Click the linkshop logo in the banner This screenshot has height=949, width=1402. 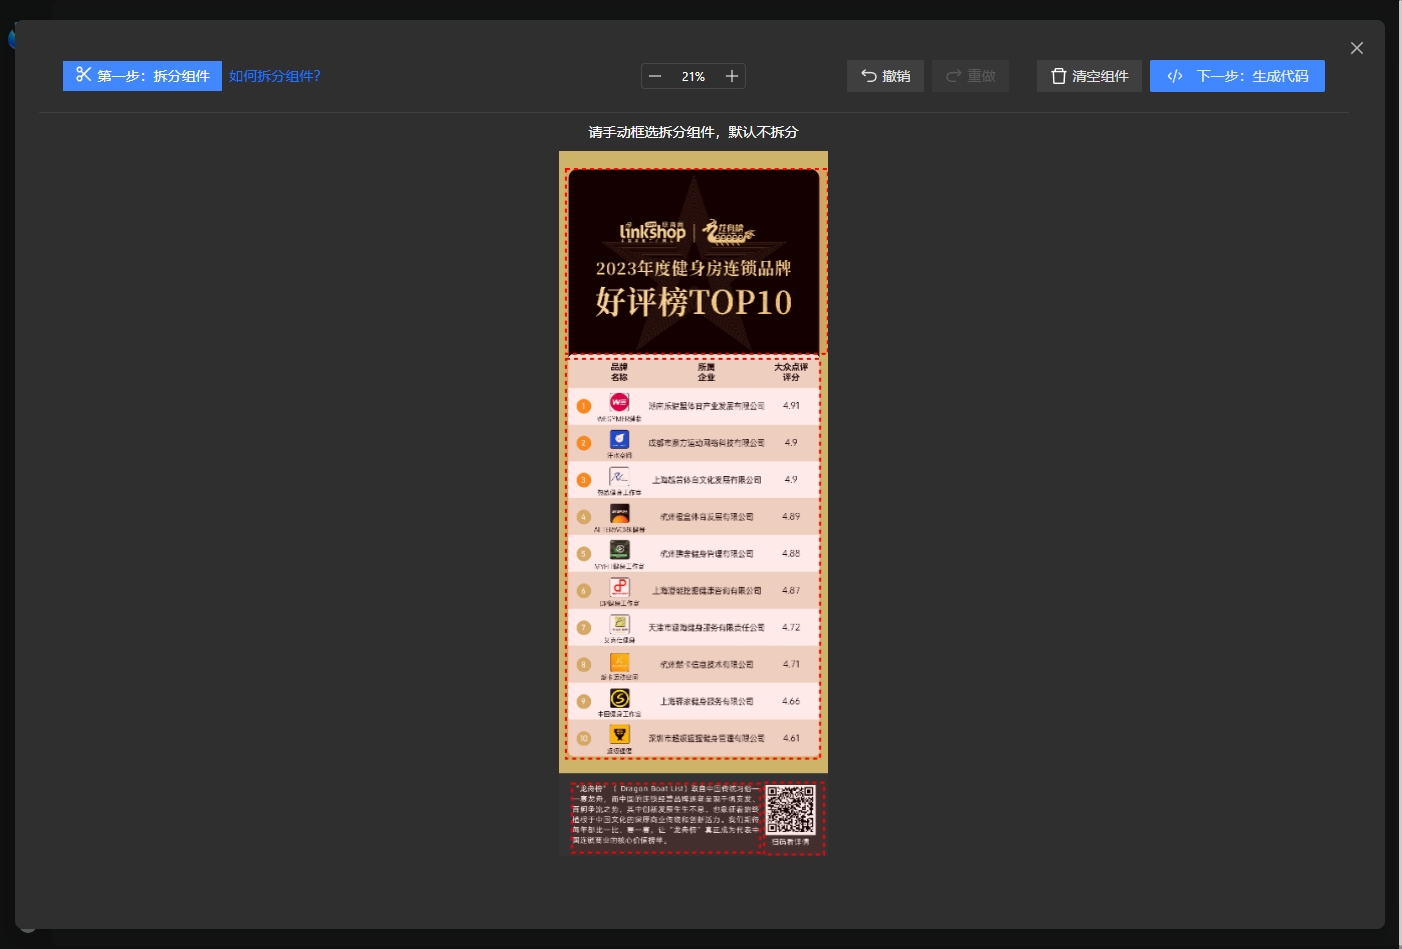pos(653,232)
